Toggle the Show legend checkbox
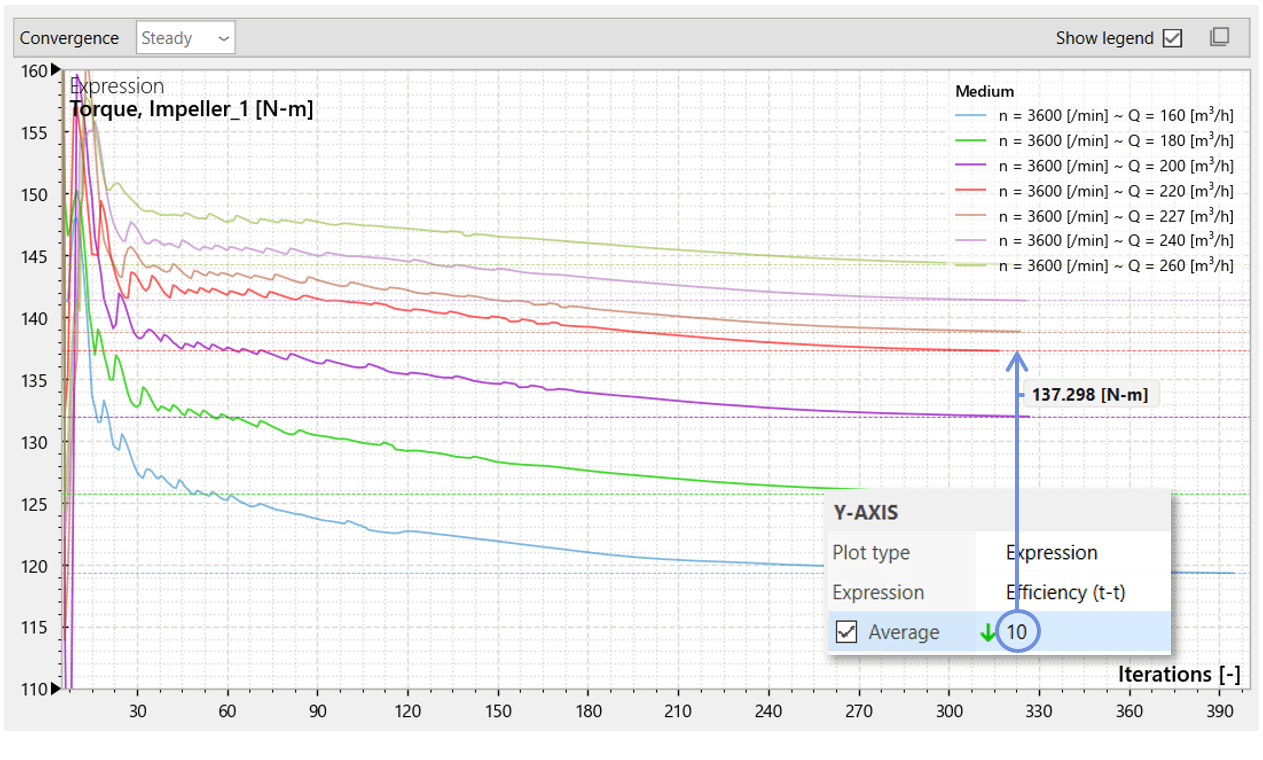This screenshot has height=760, width=1263. point(1173,38)
